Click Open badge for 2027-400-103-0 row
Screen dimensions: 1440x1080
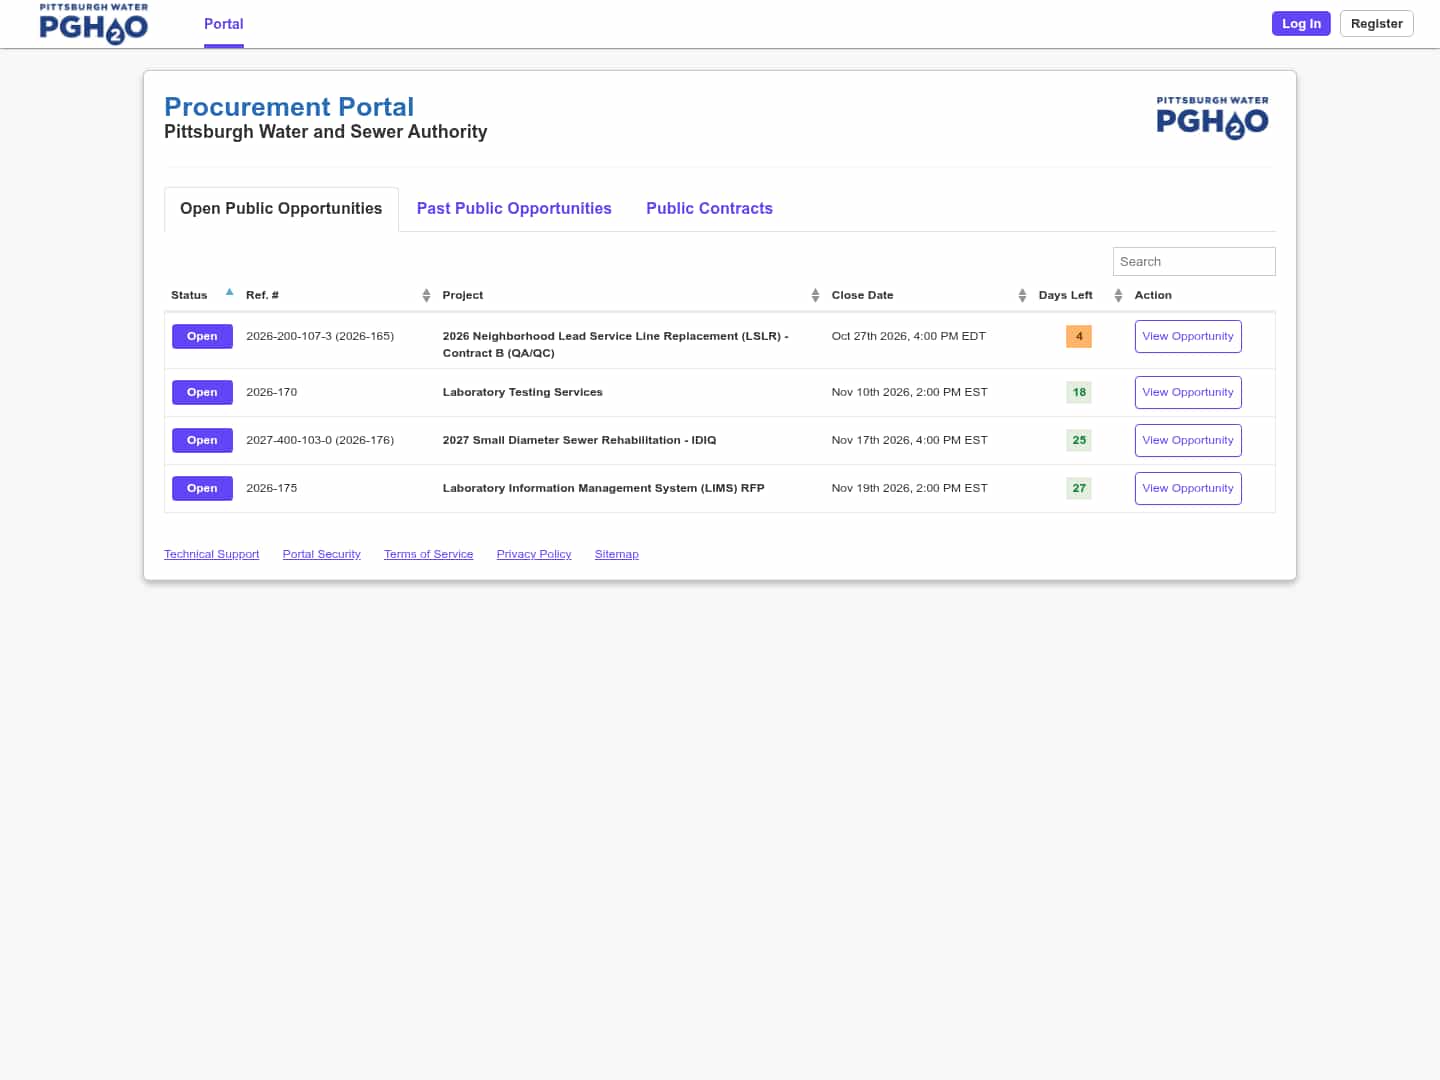pyautogui.click(x=202, y=440)
